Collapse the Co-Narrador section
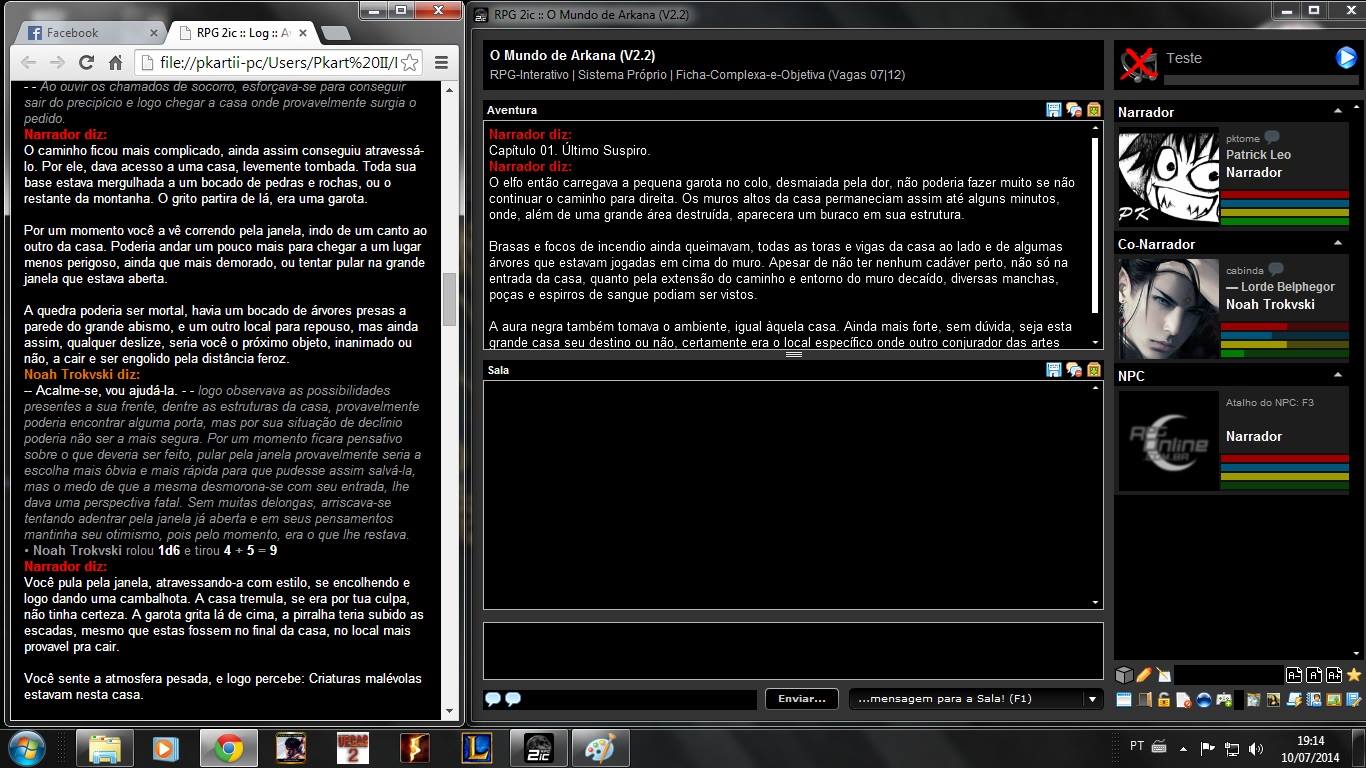This screenshot has width=1366, height=768. 1338,243
